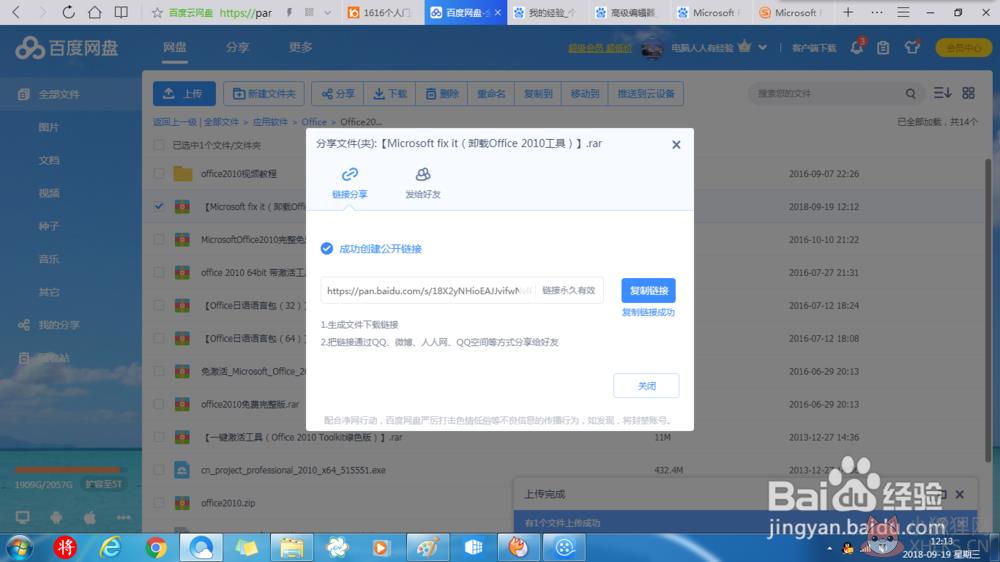
Task: Expand the user account dropdown arrow
Action: (763, 47)
